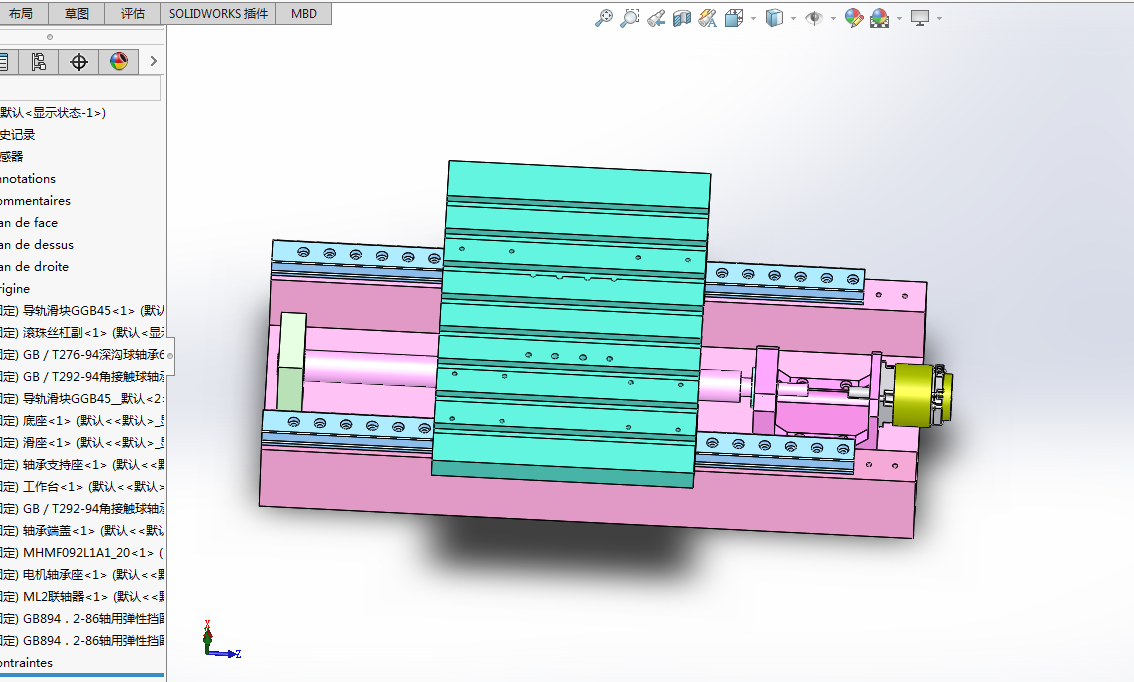Click the Edit Appearance color ball icon
1134x682 pixels.
pyautogui.click(x=853, y=18)
